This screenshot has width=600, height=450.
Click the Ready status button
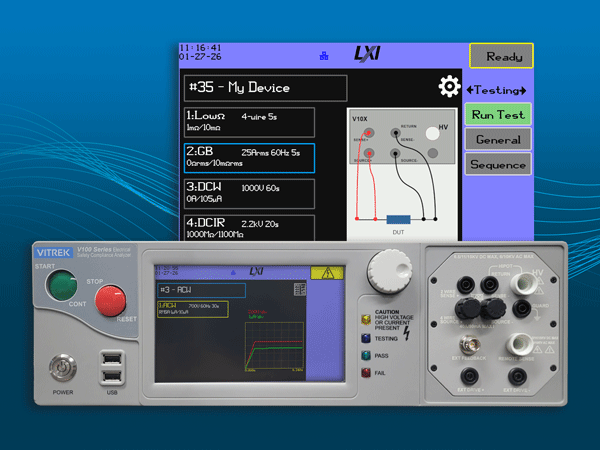point(501,57)
